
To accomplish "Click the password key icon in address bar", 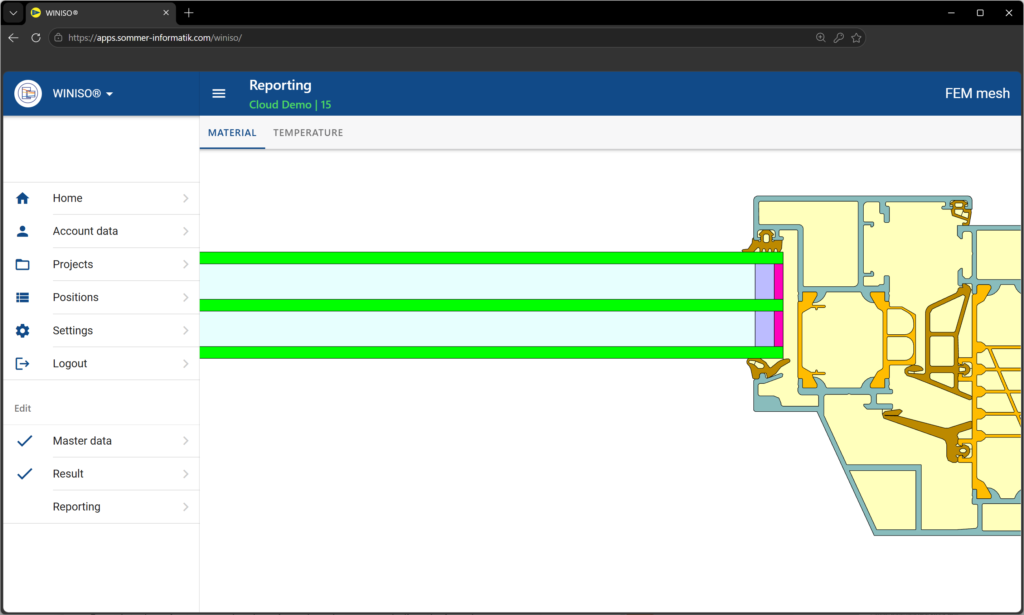I will click(x=839, y=38).
